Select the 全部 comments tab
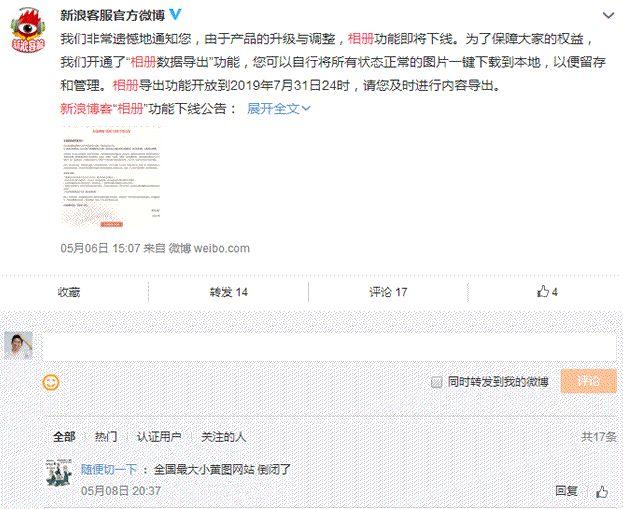This screenshot has height=509, width=623. click(x=64, y=437)
